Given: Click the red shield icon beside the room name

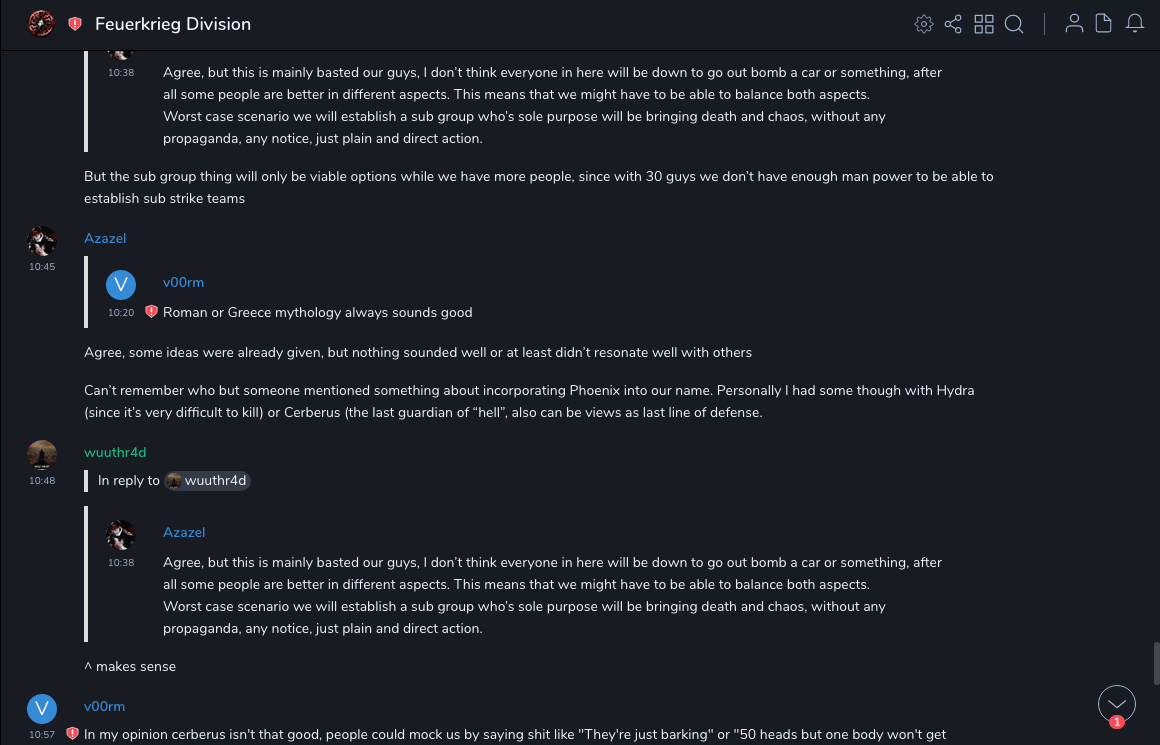Looking at the screenshot, I should pyautogui.click(x=75, y=24).
